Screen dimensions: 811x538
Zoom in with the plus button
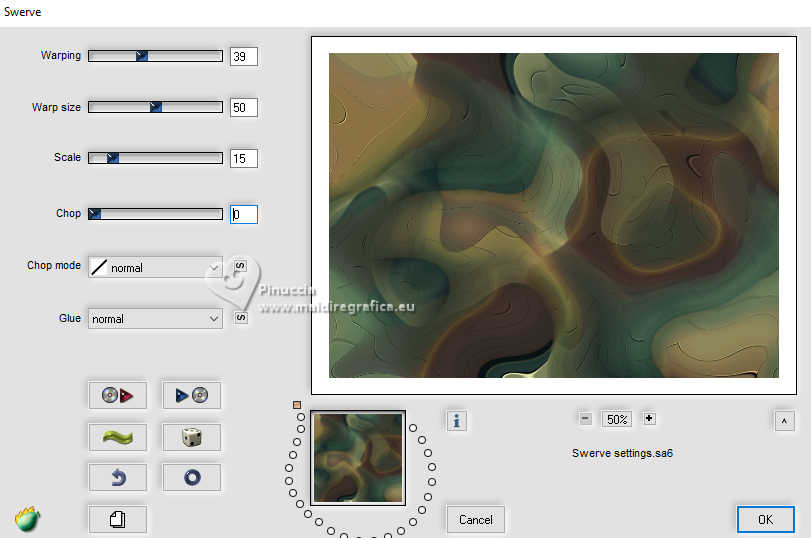tap(649, 418)
